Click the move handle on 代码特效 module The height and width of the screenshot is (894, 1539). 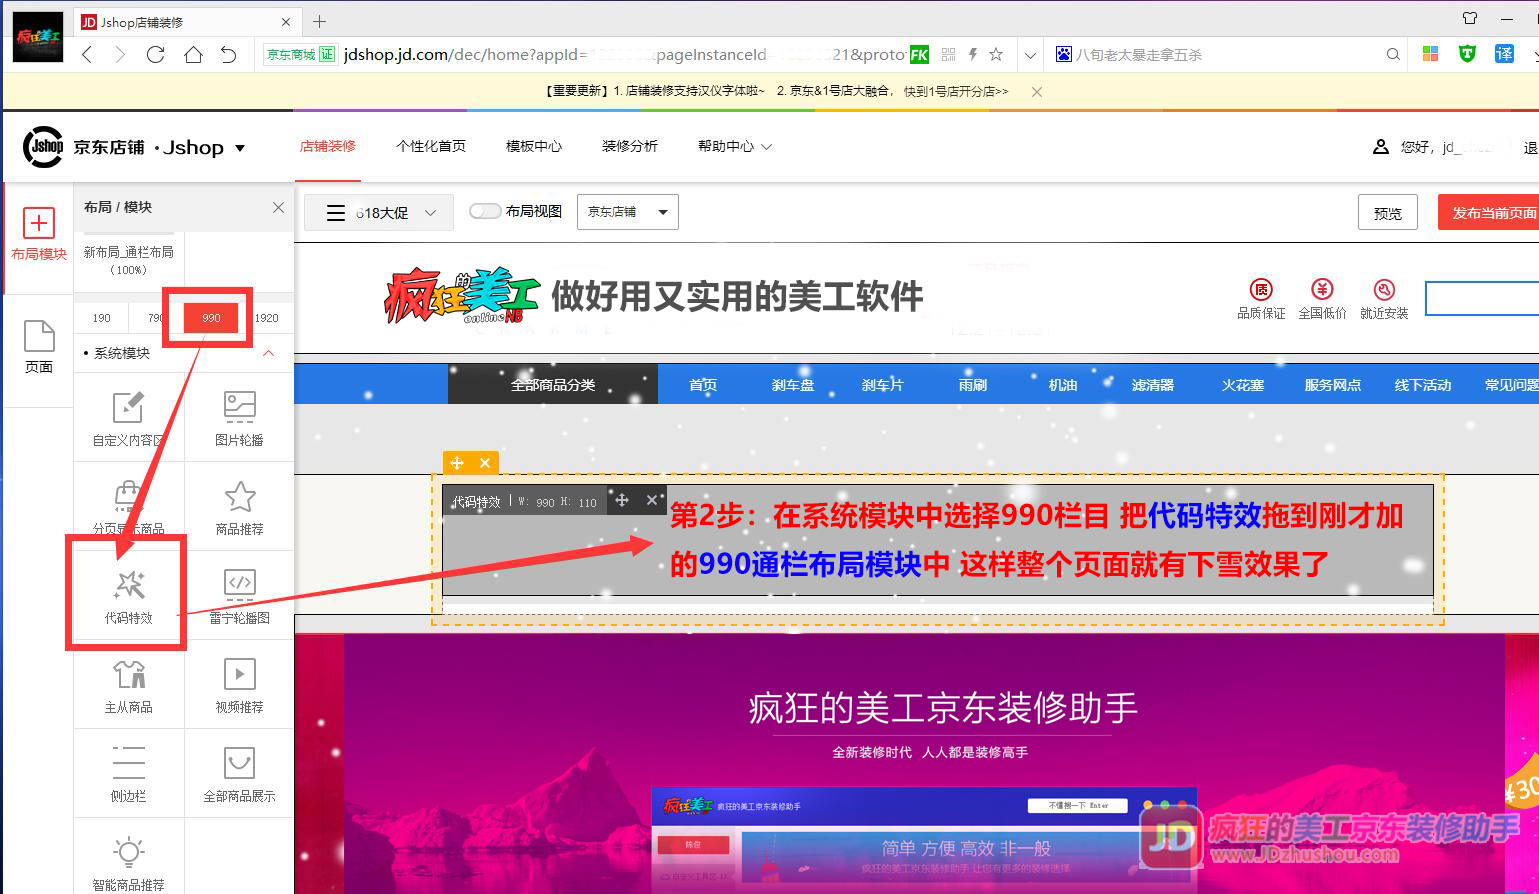pyautogui.click(x=621, y=500)
